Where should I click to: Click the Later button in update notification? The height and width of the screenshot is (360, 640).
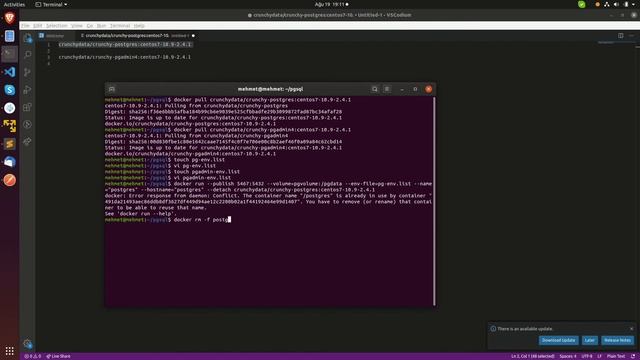(x=589, y=340)
